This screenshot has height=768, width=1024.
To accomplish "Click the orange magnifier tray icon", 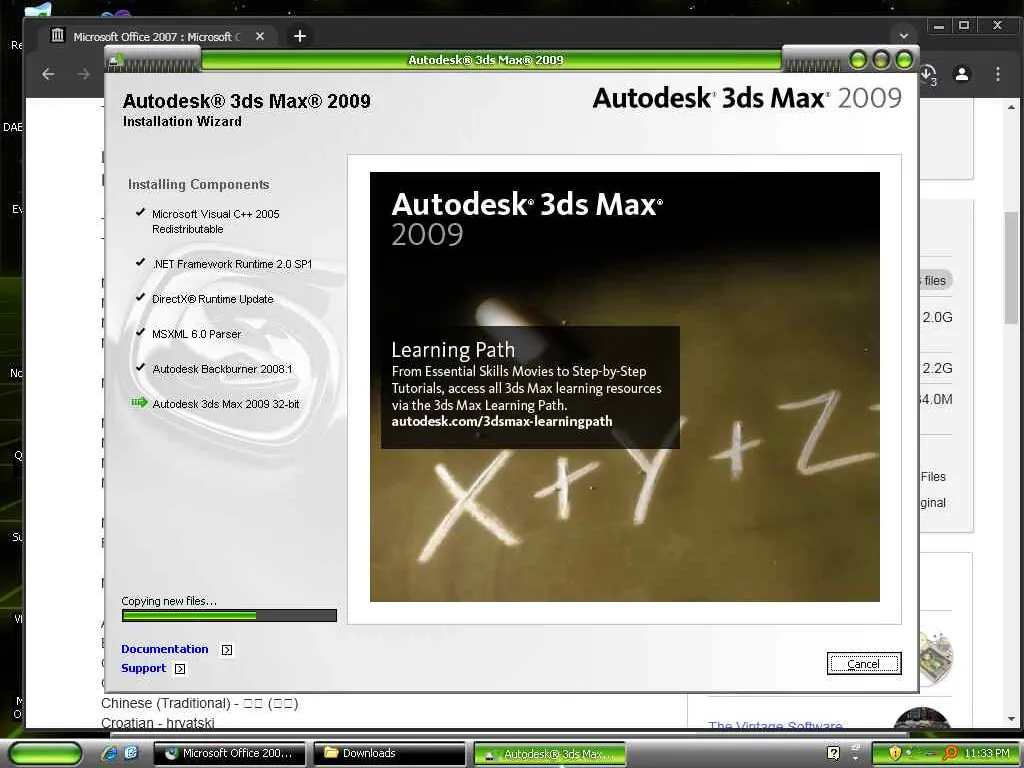I will (x=950, y=753).
